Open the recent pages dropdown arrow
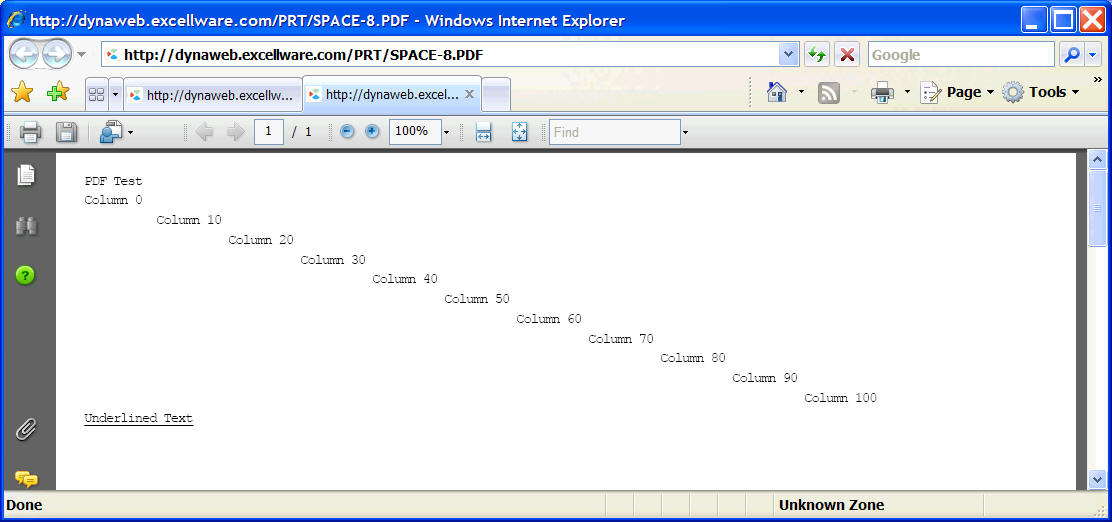Image resolution: width=1112 pixels, height=522 pixels. click(82, 55)
